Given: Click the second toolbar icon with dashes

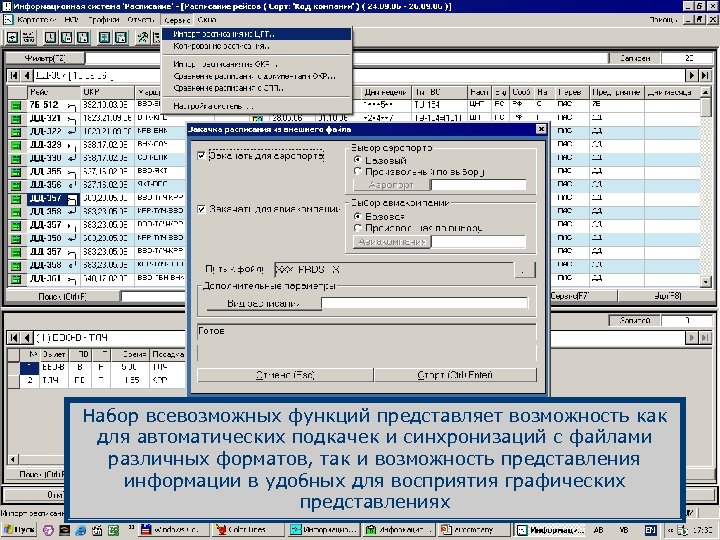Looking at the screenshot, I should [x=28, y=37].
